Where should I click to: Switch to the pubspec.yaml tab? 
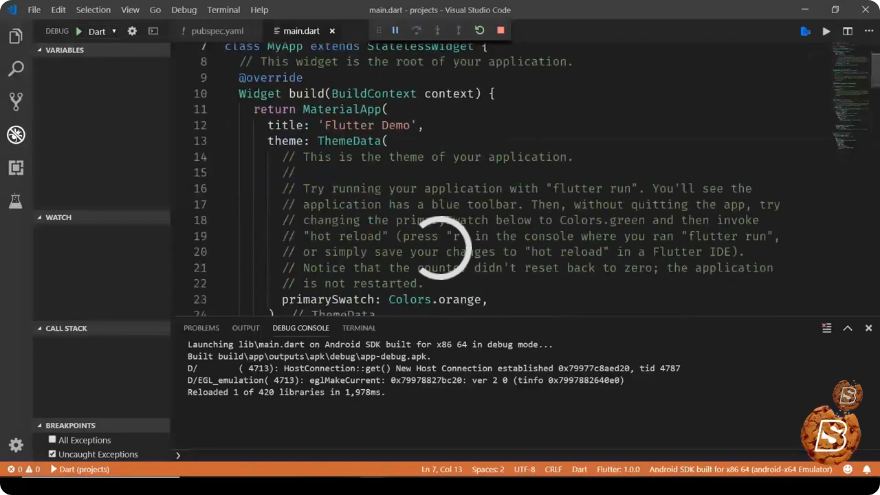[217, 31]
